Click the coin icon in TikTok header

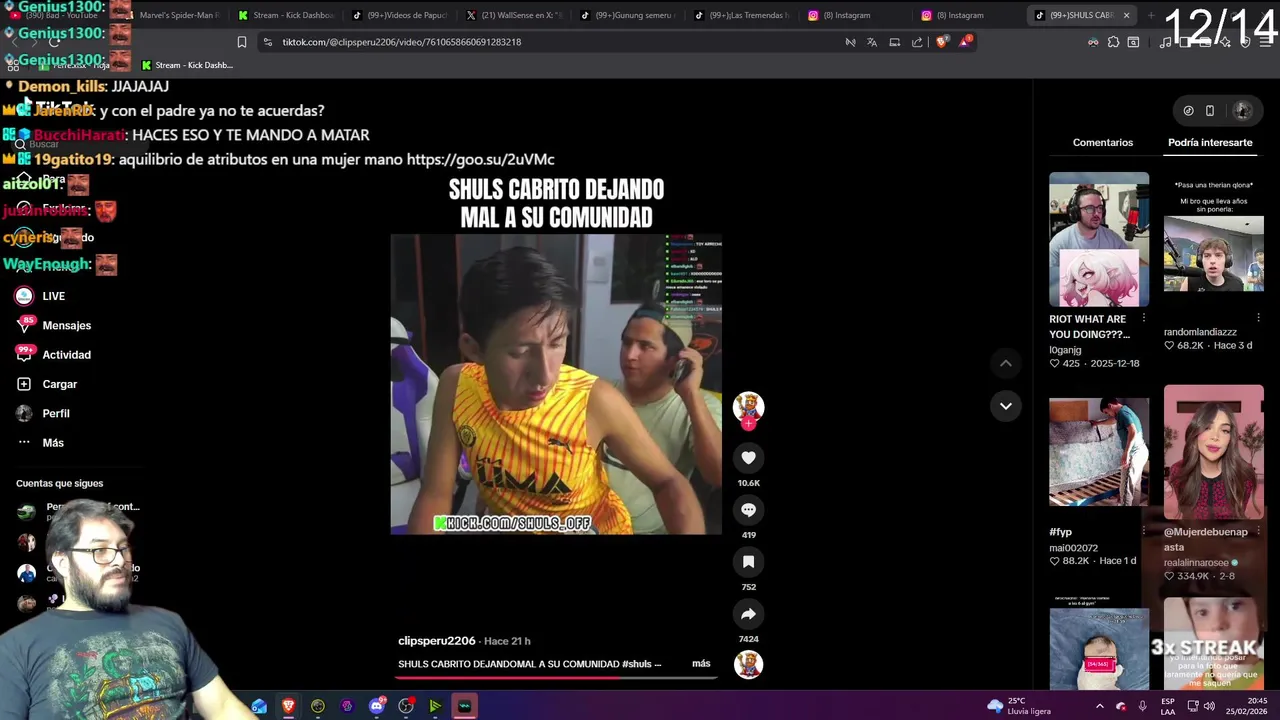coord(1188,110)
